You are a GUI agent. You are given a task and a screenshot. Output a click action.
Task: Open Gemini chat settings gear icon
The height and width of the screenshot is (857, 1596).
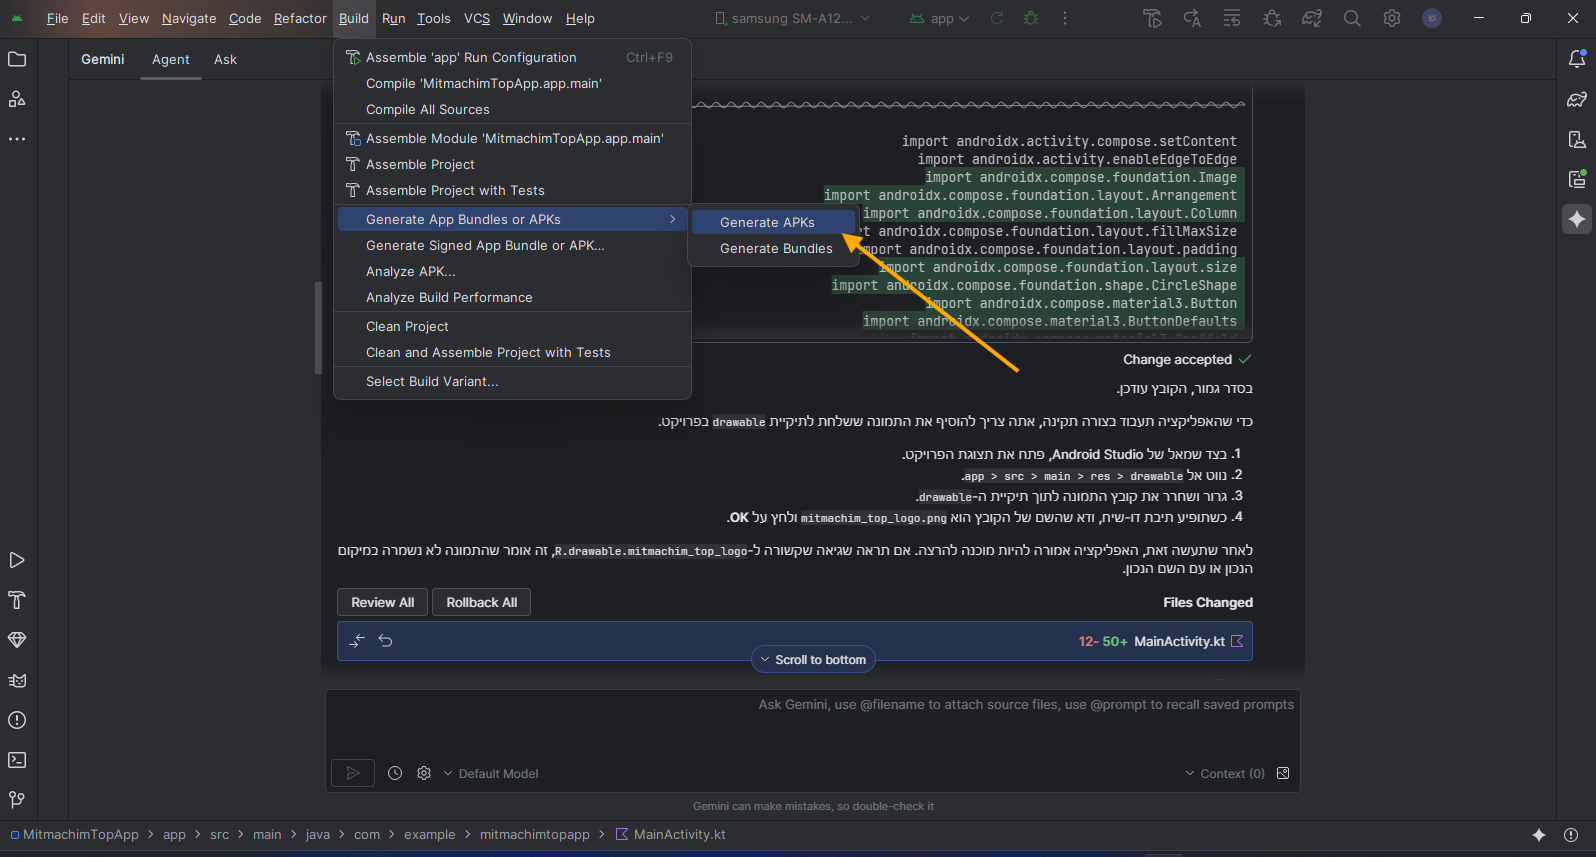tap(424, 773)
